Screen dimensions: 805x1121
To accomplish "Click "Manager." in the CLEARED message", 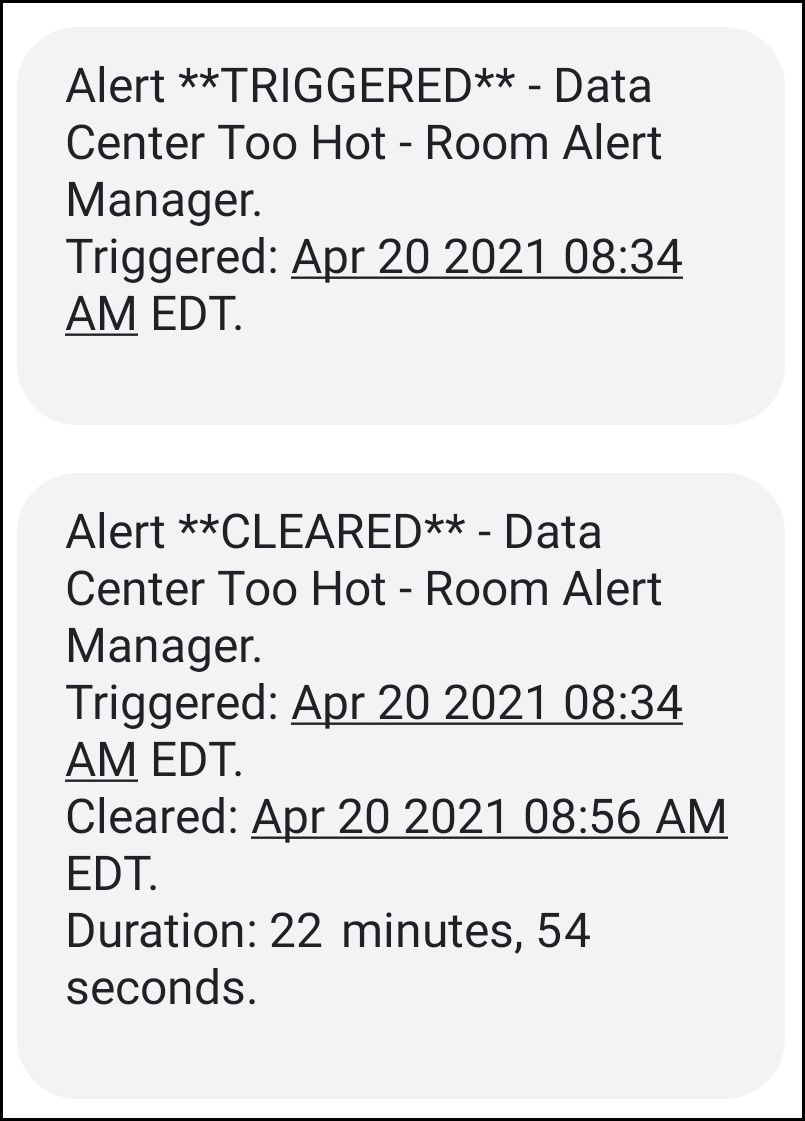I will tap(163, 646).
